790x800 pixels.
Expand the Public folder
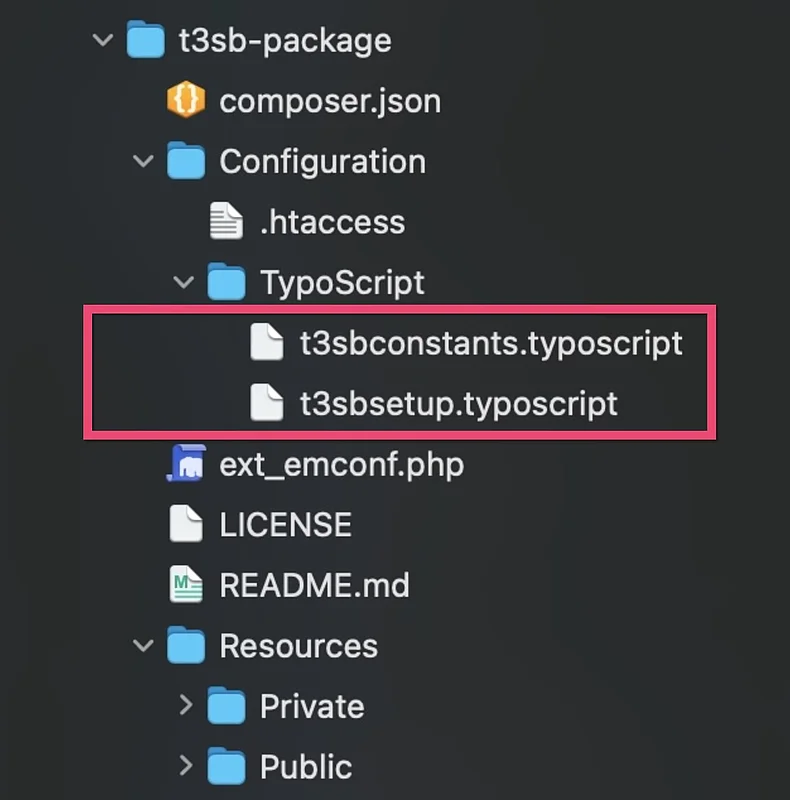185,767
